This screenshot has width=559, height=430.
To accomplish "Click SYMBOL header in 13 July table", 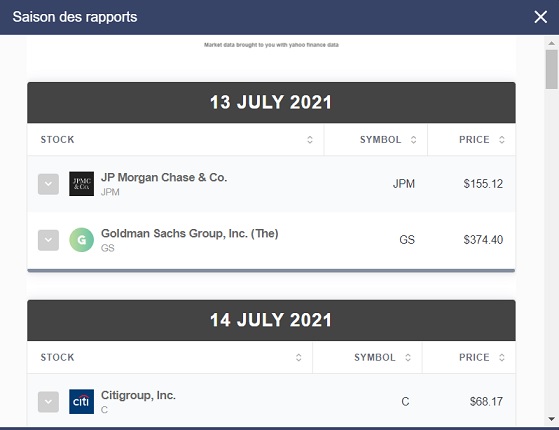I will point(380,139).
